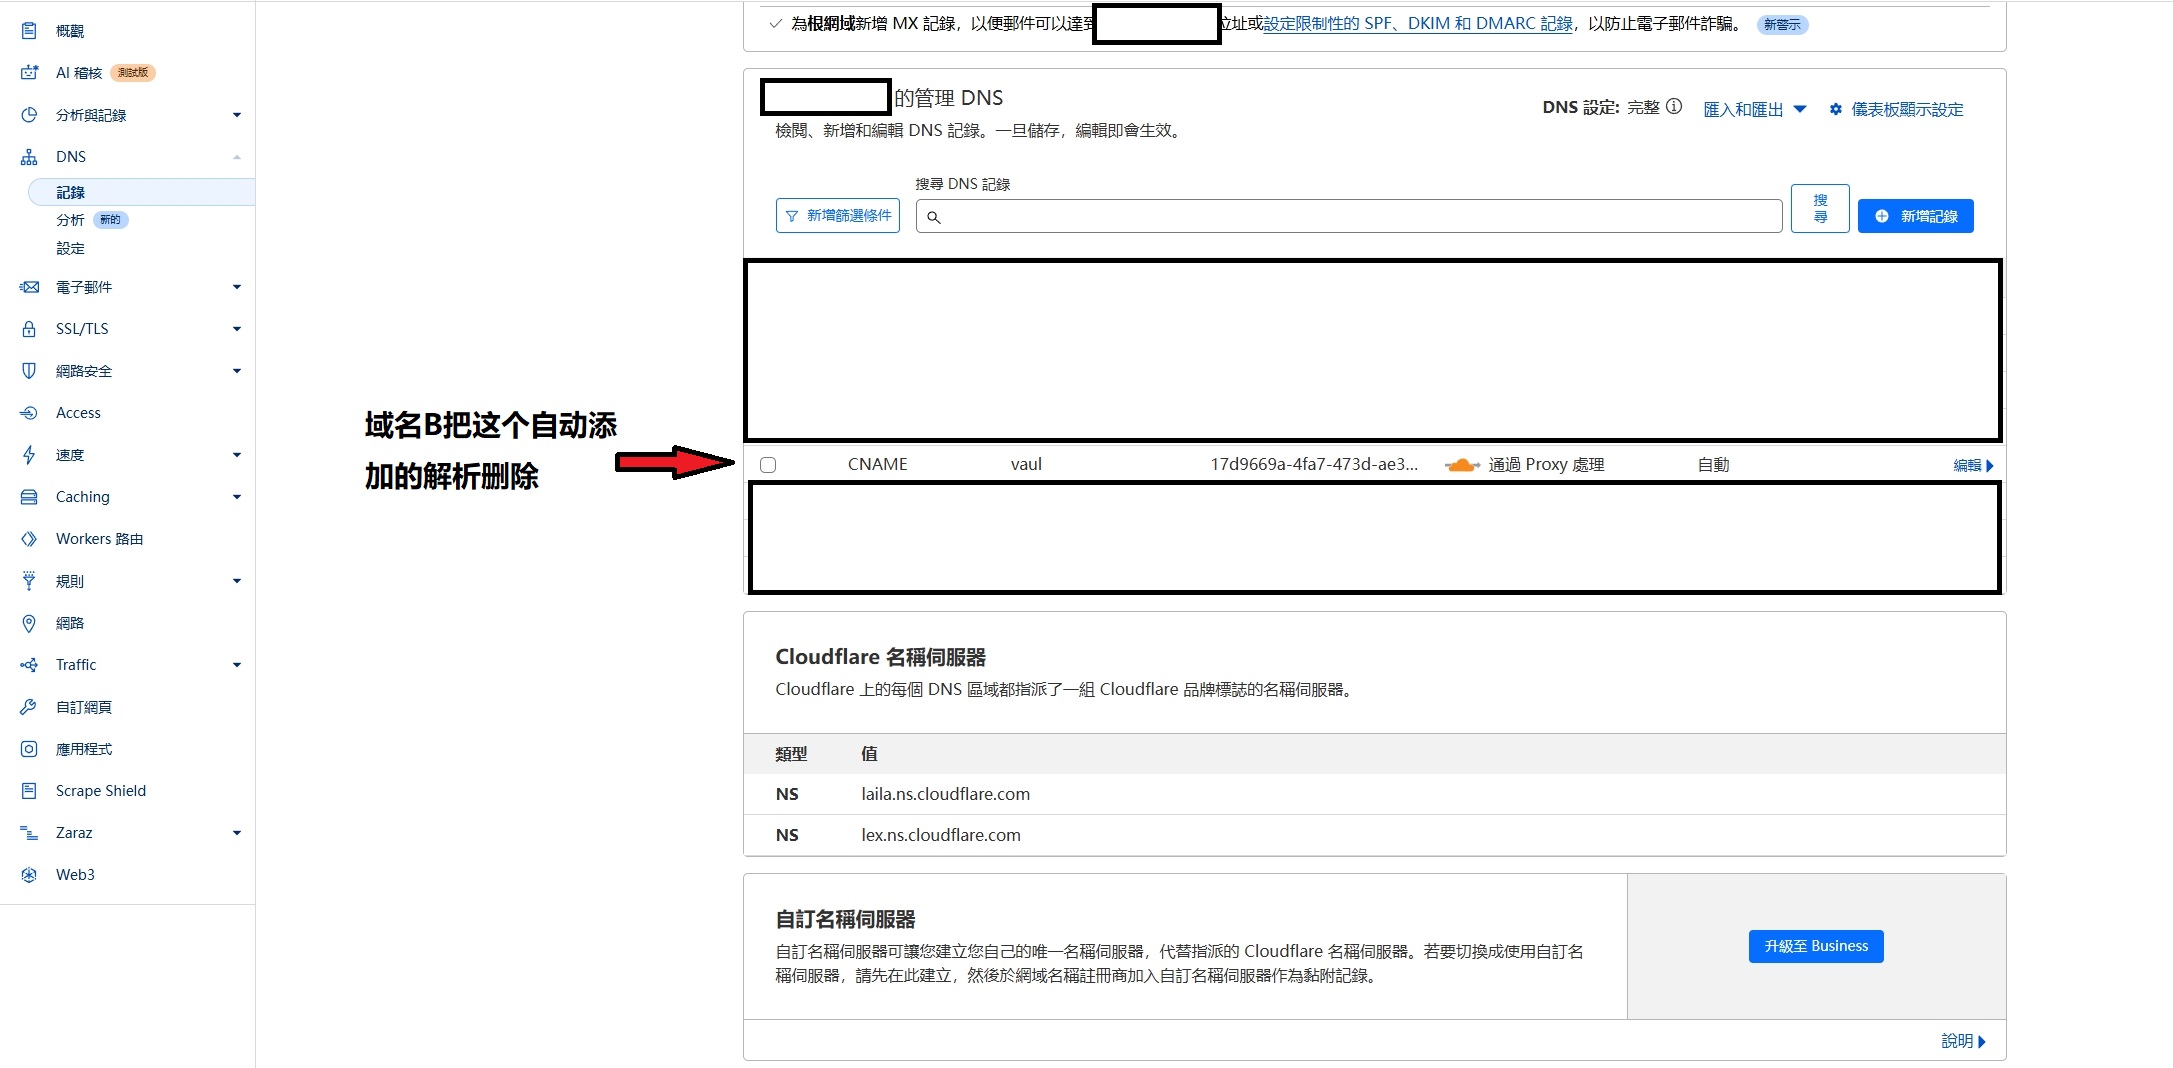Click the 概觀 overview icon in sidebar
Screen dimensions: 2173x1068
(x=29, y=31)
